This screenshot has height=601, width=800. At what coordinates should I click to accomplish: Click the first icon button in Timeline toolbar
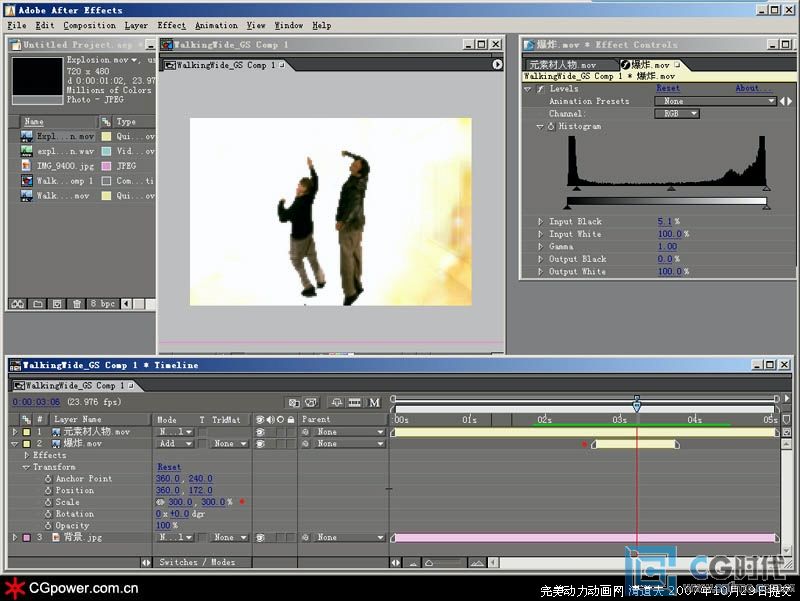click(x=294, y=403)
